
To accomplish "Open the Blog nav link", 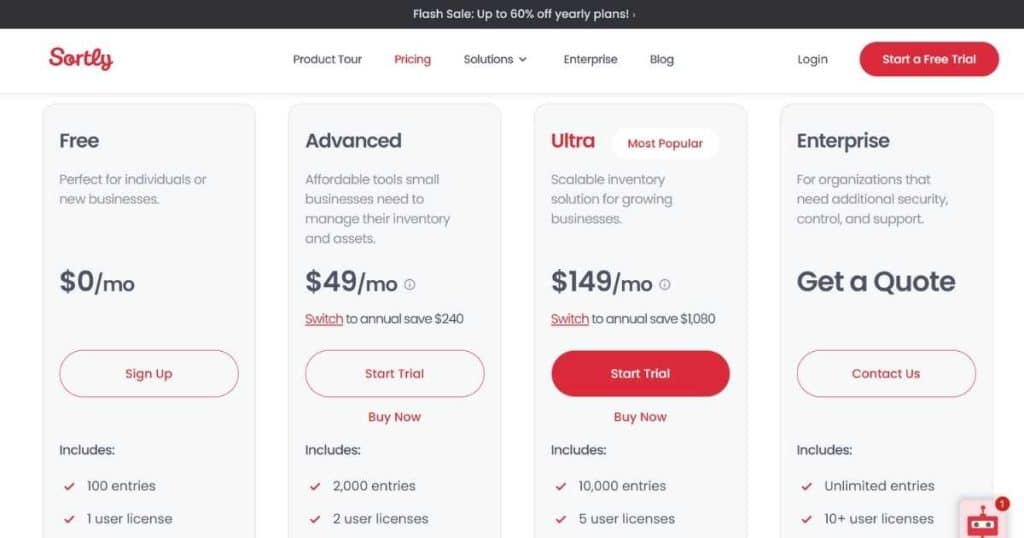I will (662, 59).
